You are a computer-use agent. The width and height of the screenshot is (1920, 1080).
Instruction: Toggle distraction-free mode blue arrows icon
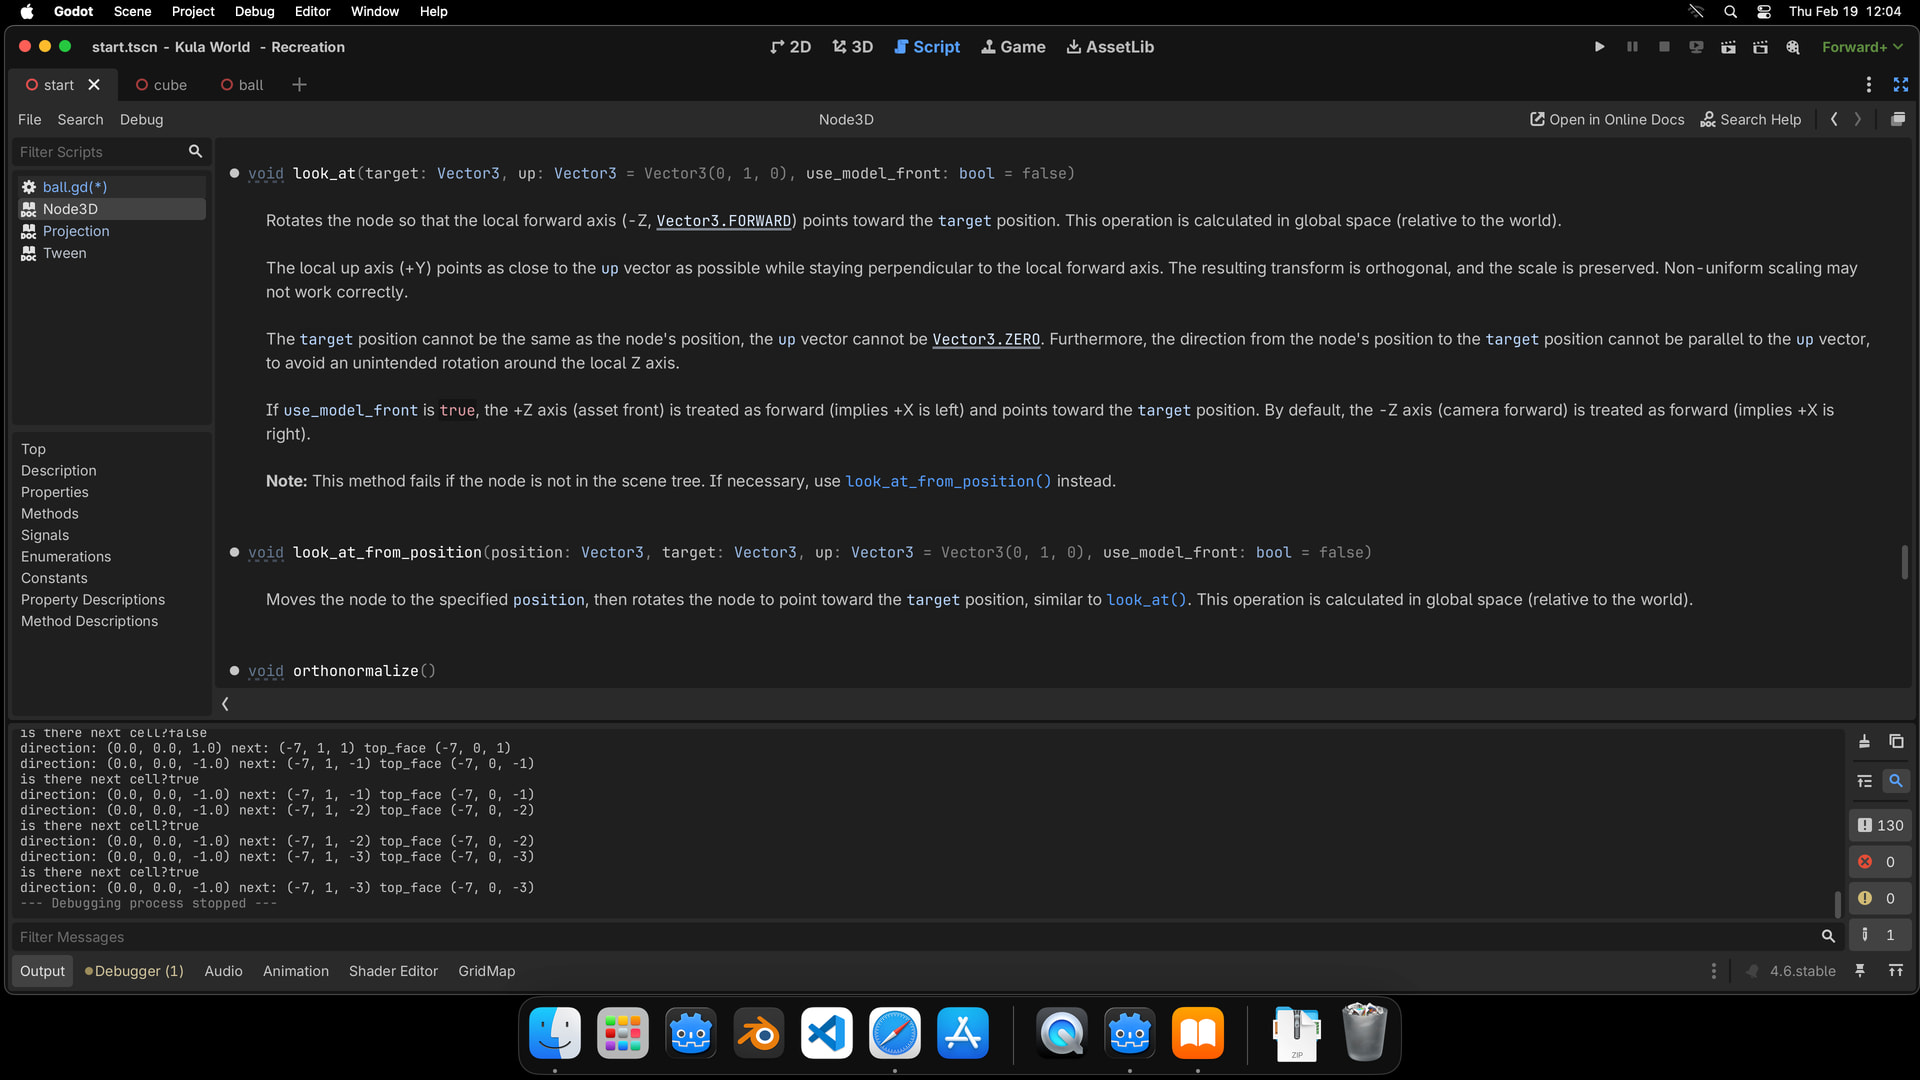click(1901, 85)
